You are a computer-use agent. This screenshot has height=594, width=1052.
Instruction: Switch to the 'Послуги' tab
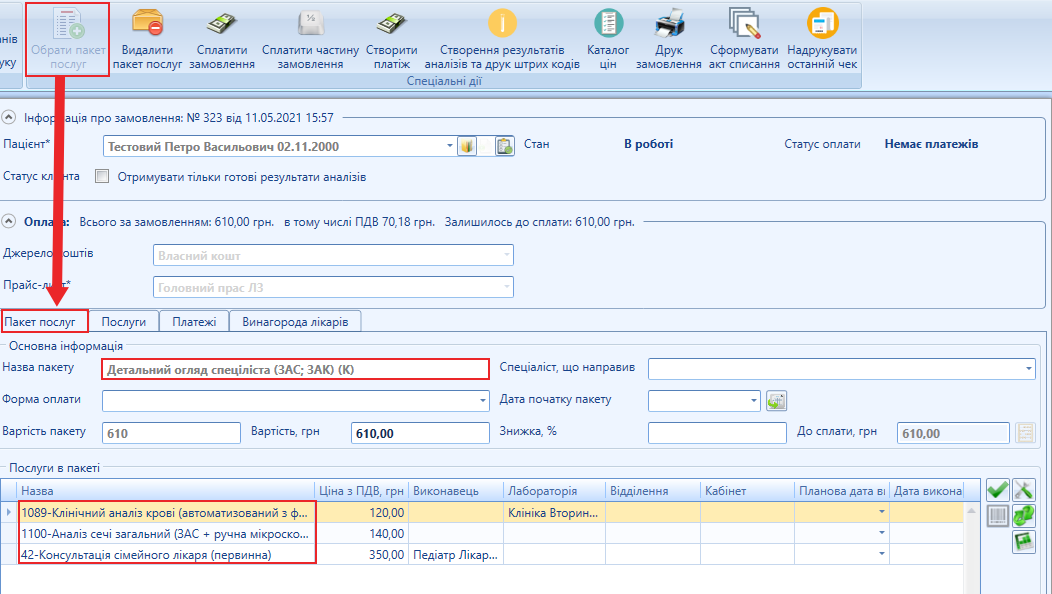124,321
